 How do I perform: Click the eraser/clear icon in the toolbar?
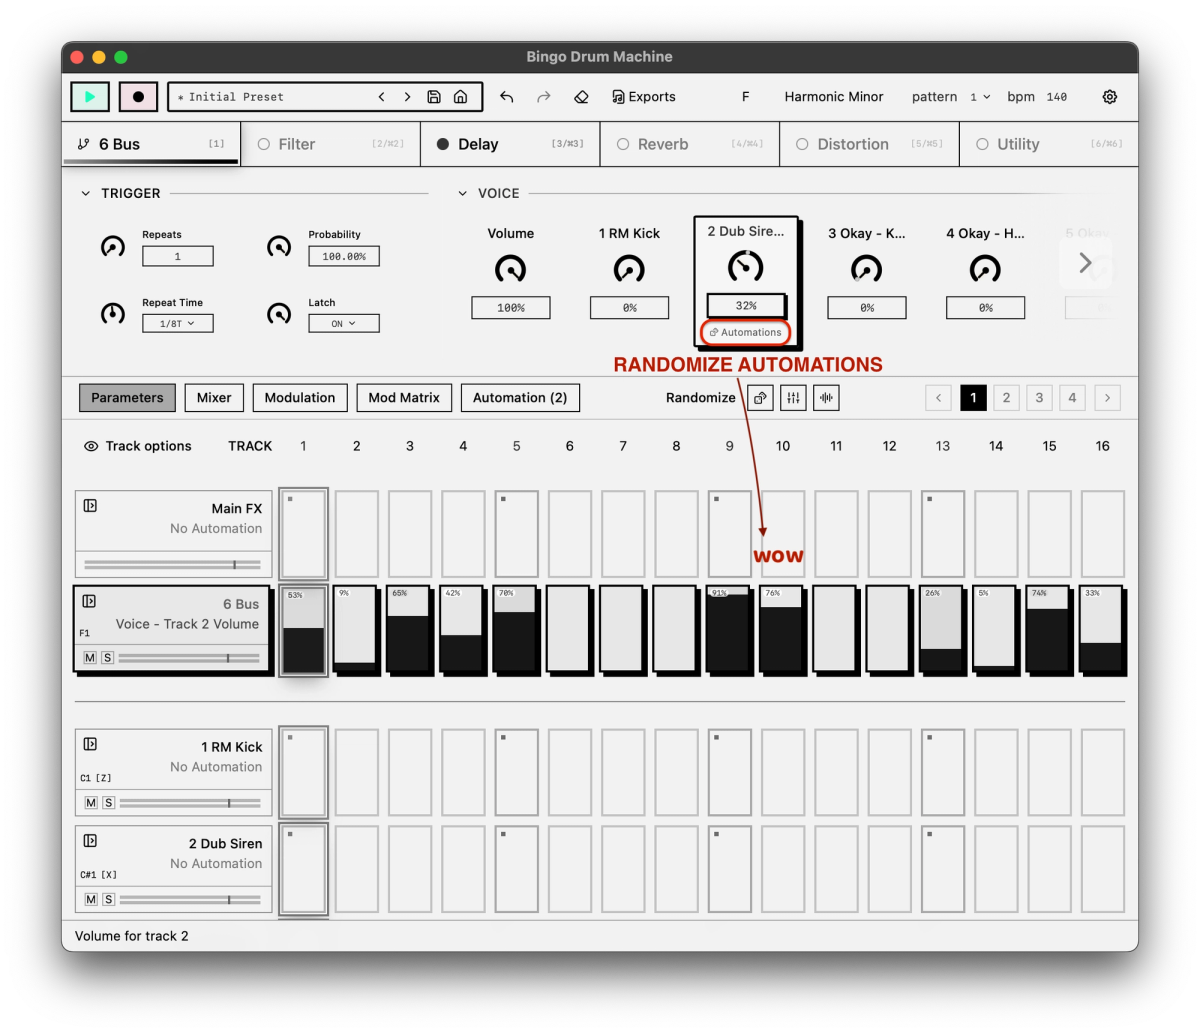tap(581, 96)
